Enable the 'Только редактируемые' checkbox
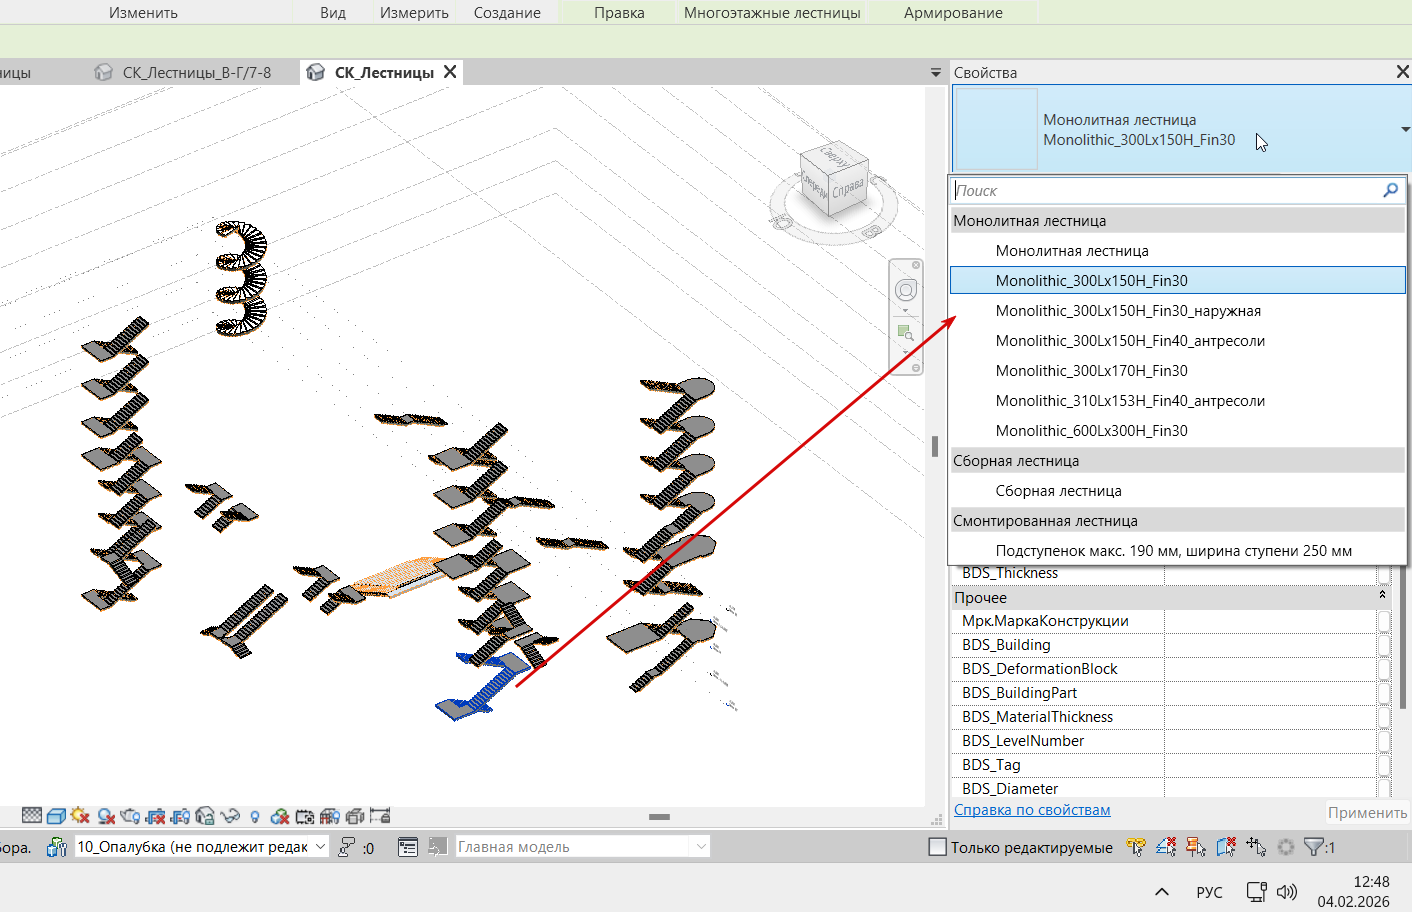 [x=938, y=847]
